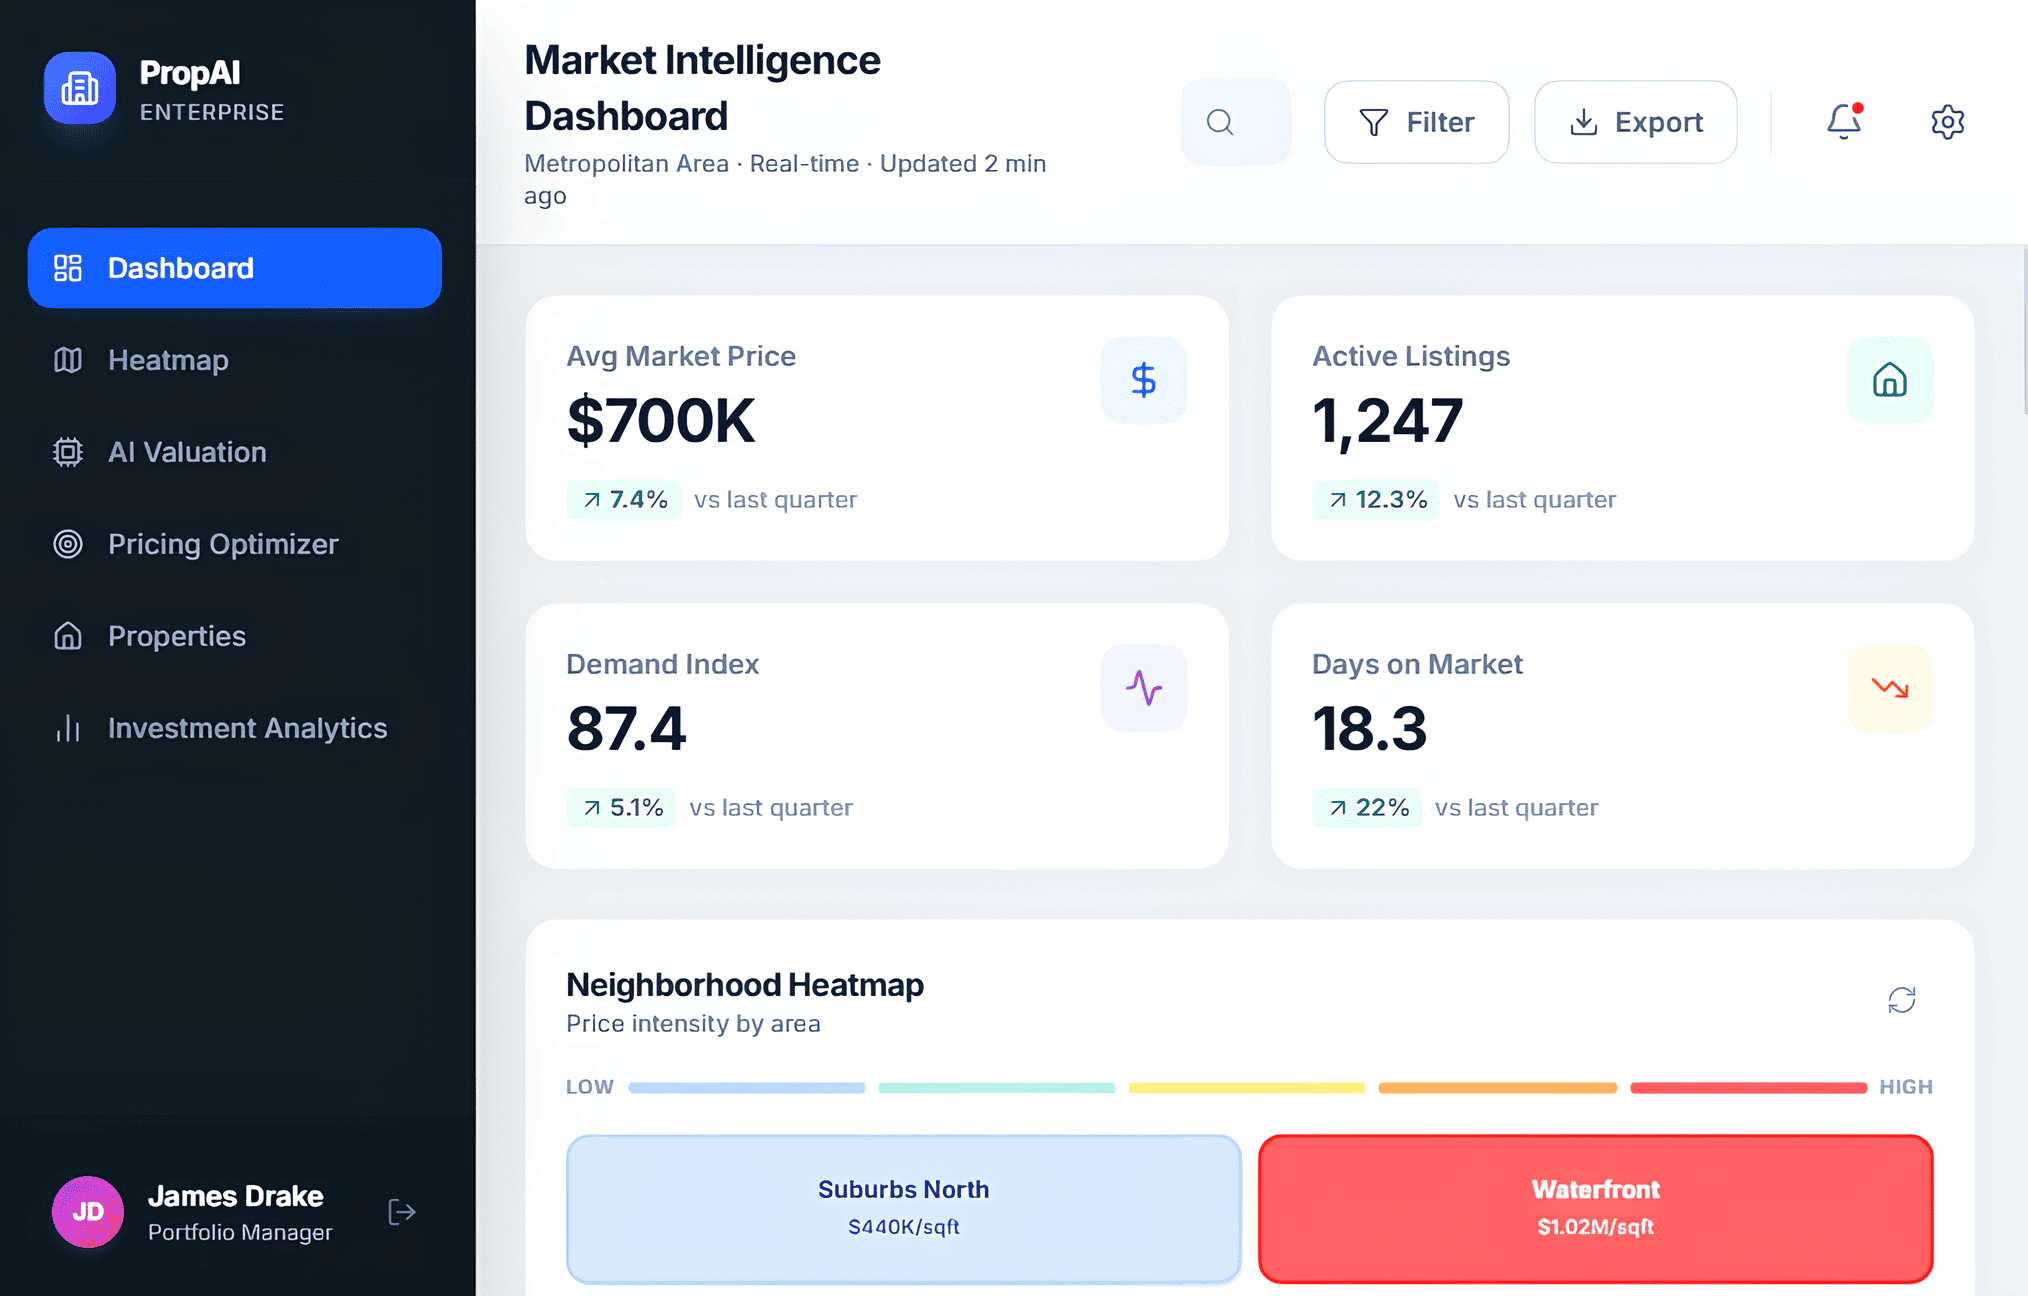This screenshot has width=2028, height=1296.
Task: Select the Pricing Optimizer target icon
Action: coord(67,544)
